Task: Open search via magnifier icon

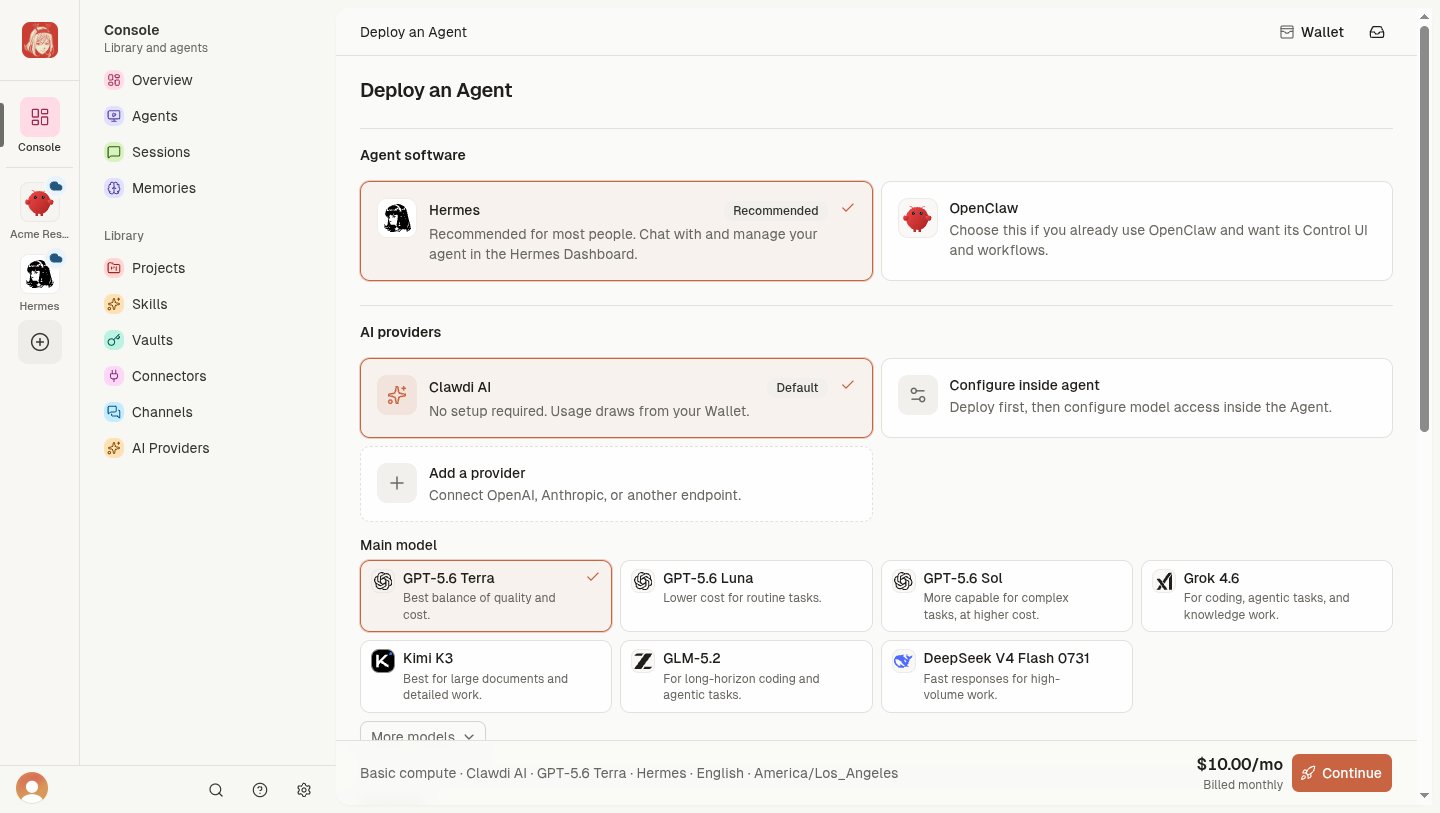Action: (x=216, y=790)
